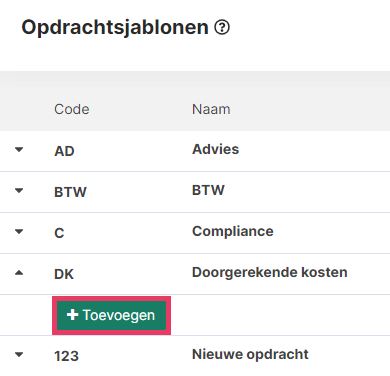This screenshot has height=376, width=390.
Task: Click the plus icon in Toevoegen
Action: pyautogui.click(x=72, y=315)
